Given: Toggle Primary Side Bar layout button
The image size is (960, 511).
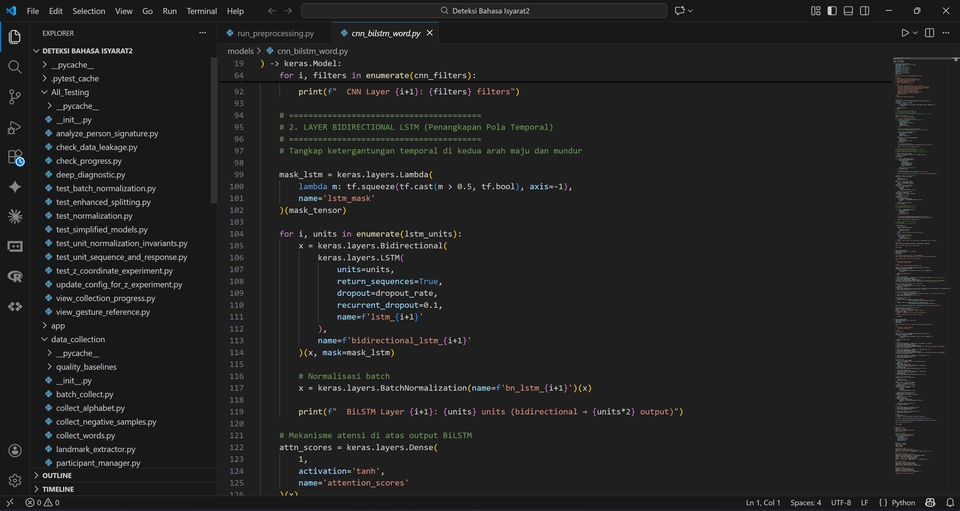Looking at the screenshot, I should [x=832, y=11].
